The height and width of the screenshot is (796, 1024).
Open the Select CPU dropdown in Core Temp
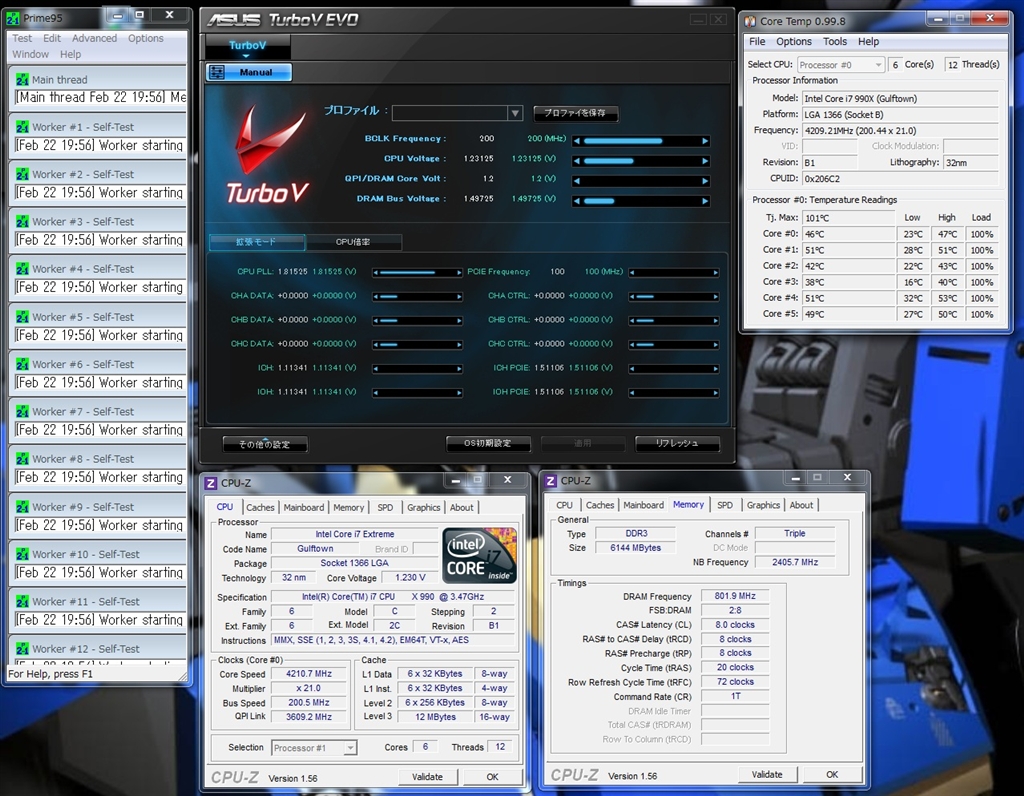click(x=841, y=65)
